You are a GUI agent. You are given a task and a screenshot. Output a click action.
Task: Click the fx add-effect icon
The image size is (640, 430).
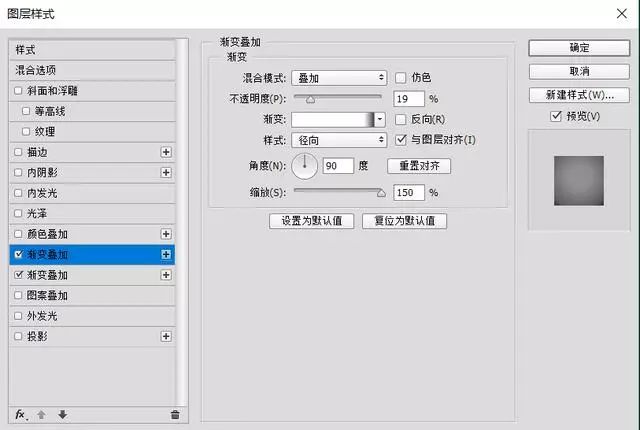20,415
